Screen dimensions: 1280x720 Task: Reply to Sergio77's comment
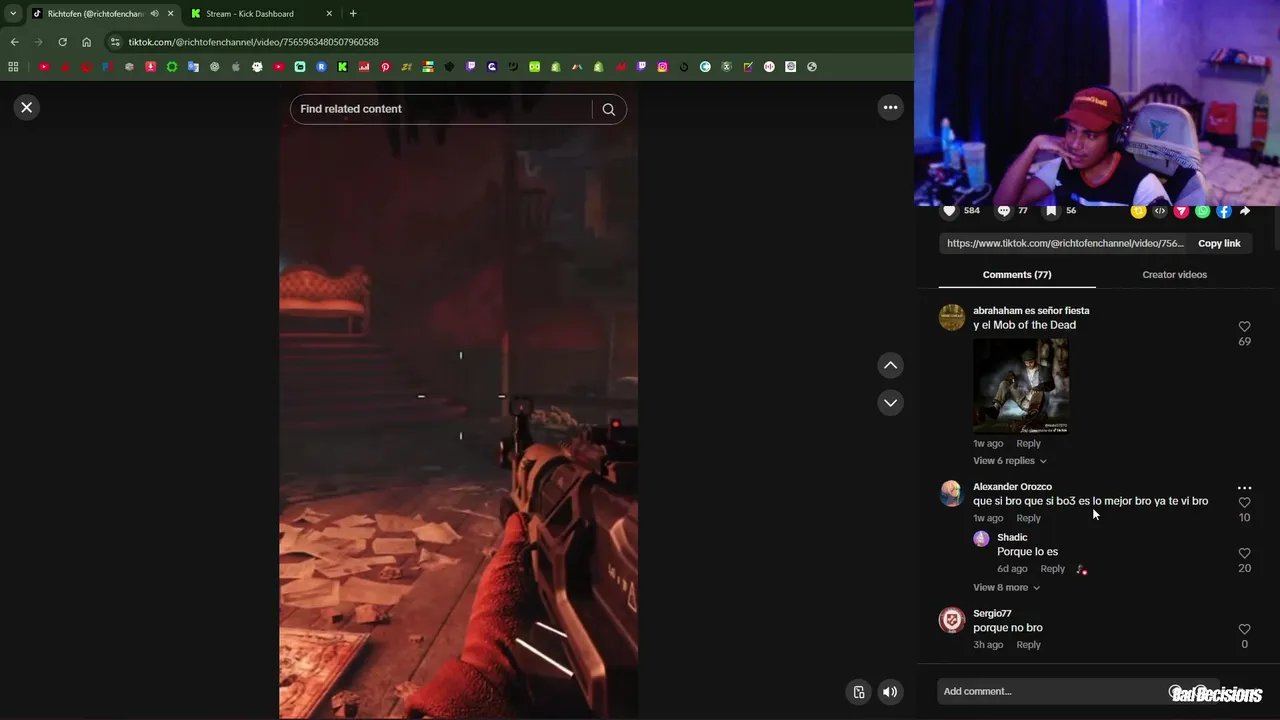coord(1028,645)
